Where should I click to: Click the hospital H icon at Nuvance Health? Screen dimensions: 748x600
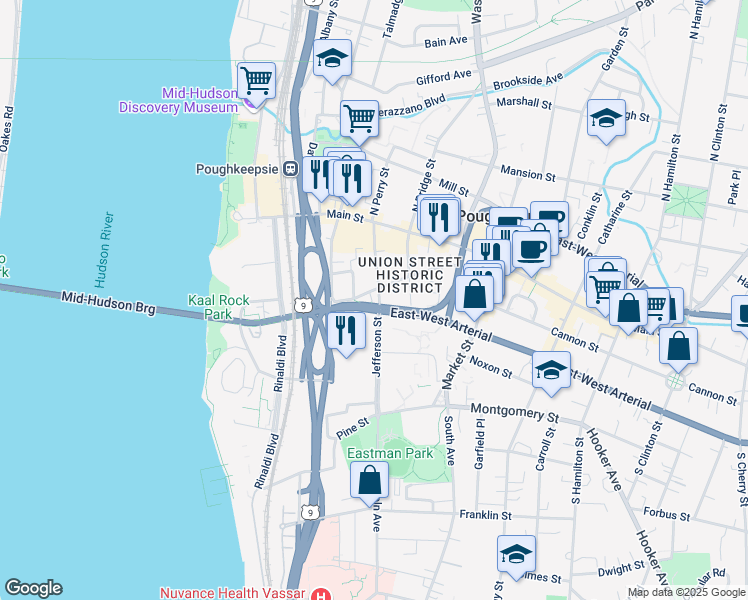(x=321, y=595)
